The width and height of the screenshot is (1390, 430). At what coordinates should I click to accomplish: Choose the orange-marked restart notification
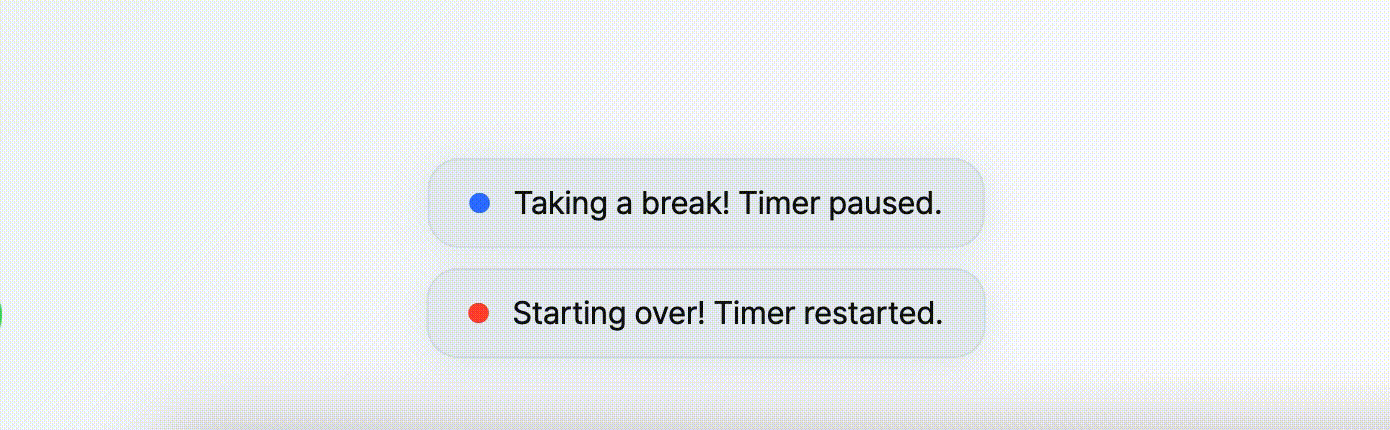click(706, 313)
